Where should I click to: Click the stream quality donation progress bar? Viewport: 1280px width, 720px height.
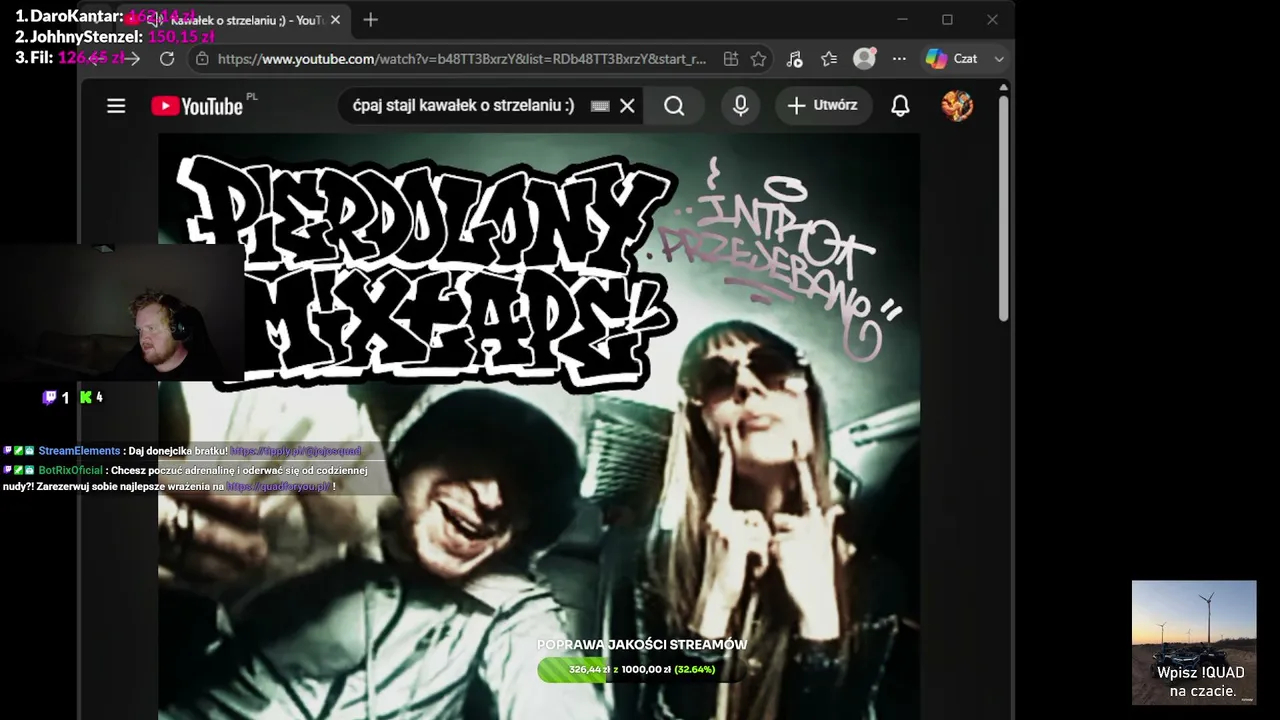(x=641, y=669)
